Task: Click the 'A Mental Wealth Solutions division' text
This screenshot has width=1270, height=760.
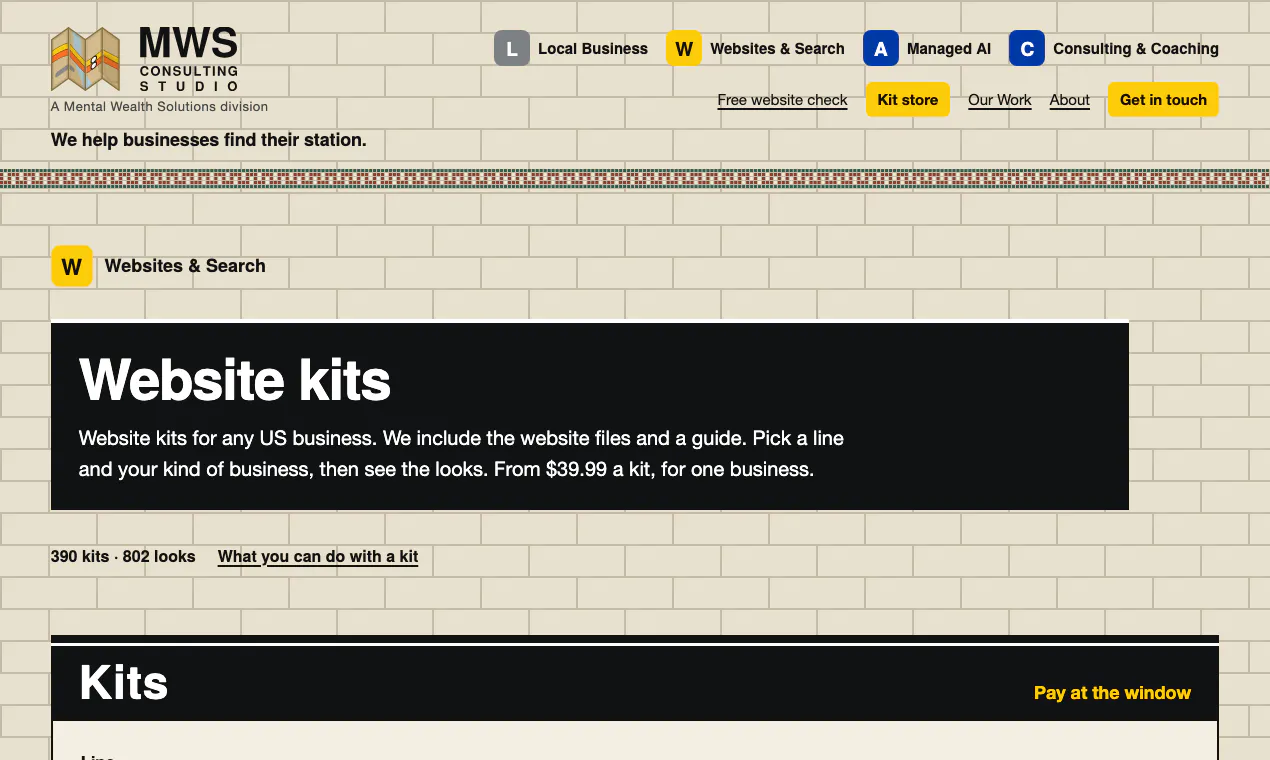Action: click(x=159, y=107)
